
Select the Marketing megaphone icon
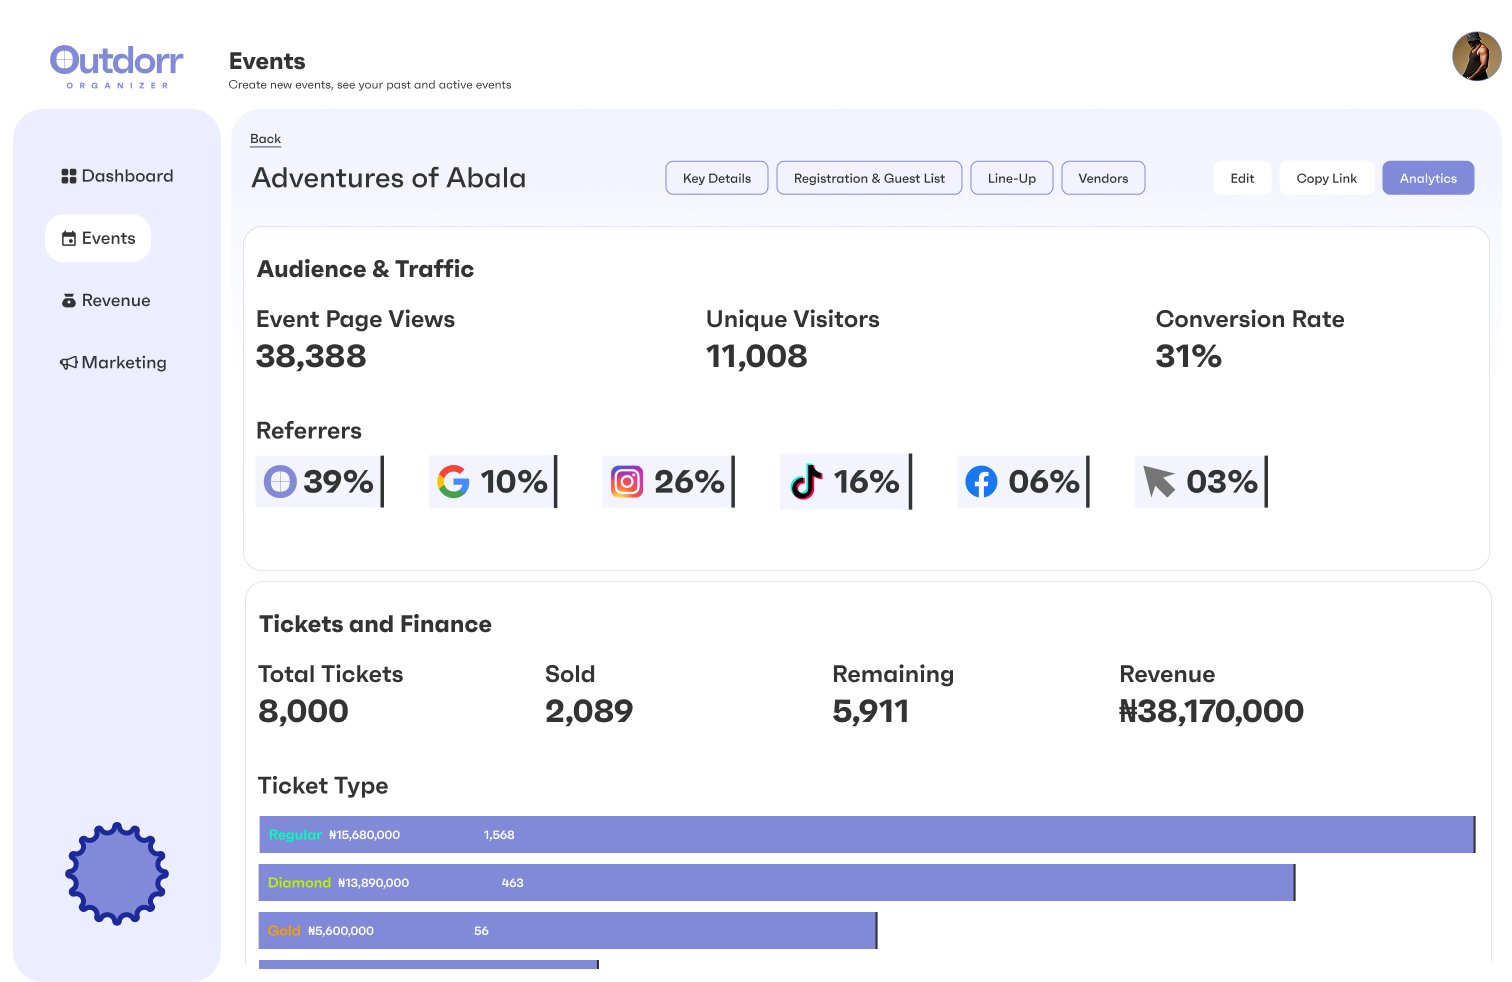(x=68, y=362)
